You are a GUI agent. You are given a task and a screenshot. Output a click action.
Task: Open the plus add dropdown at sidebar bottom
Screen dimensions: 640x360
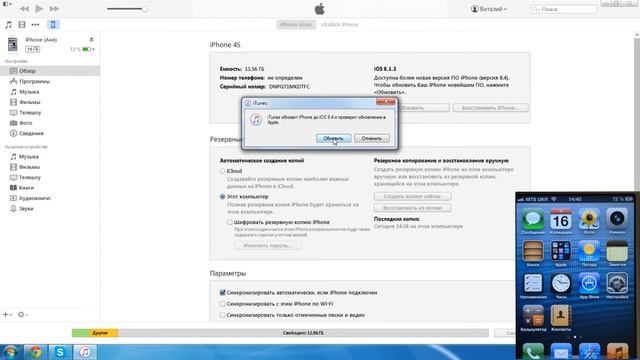pos(7,315)
